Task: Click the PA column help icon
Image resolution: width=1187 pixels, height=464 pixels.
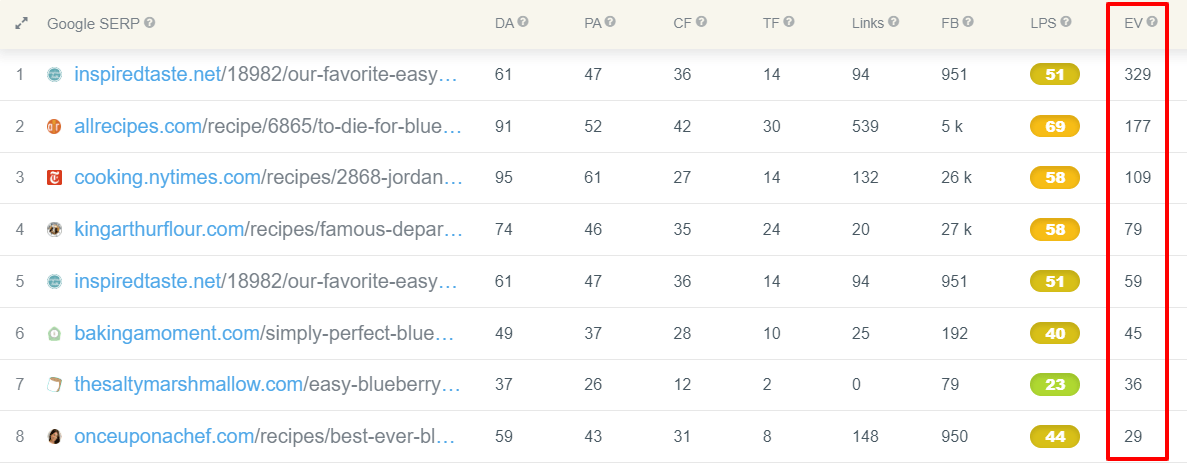Action: (610, 23)
